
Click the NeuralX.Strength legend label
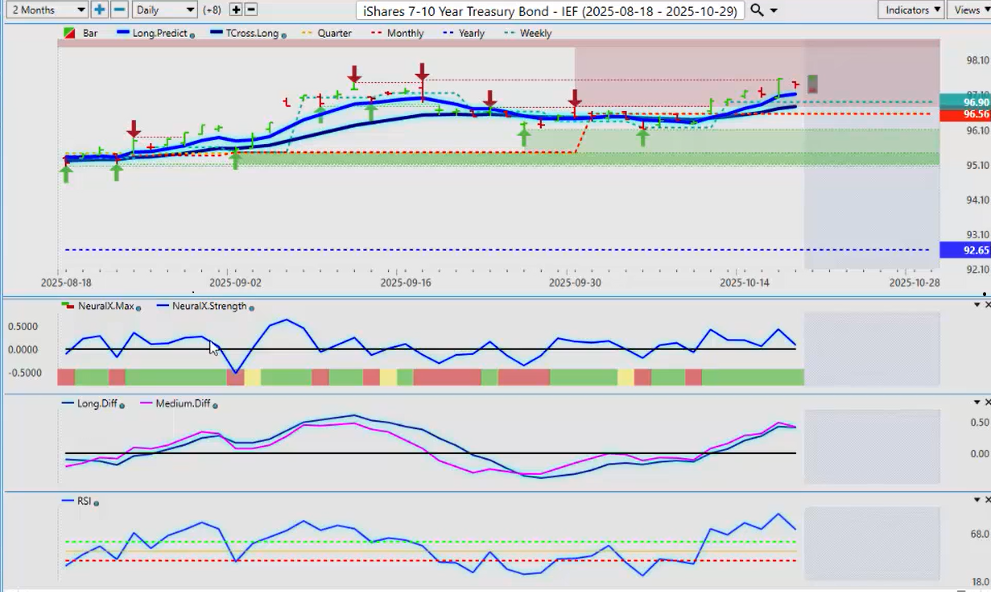[x=209, y=306]
